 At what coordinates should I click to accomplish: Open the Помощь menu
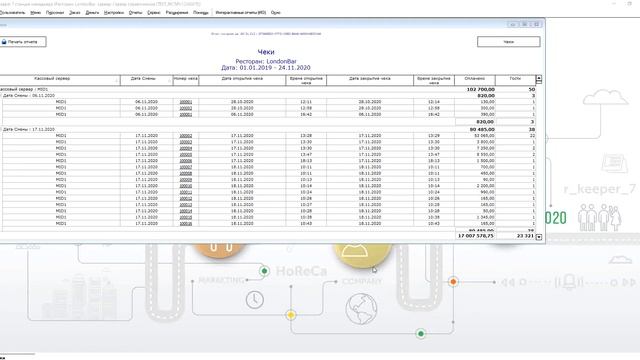coord(200,13)
